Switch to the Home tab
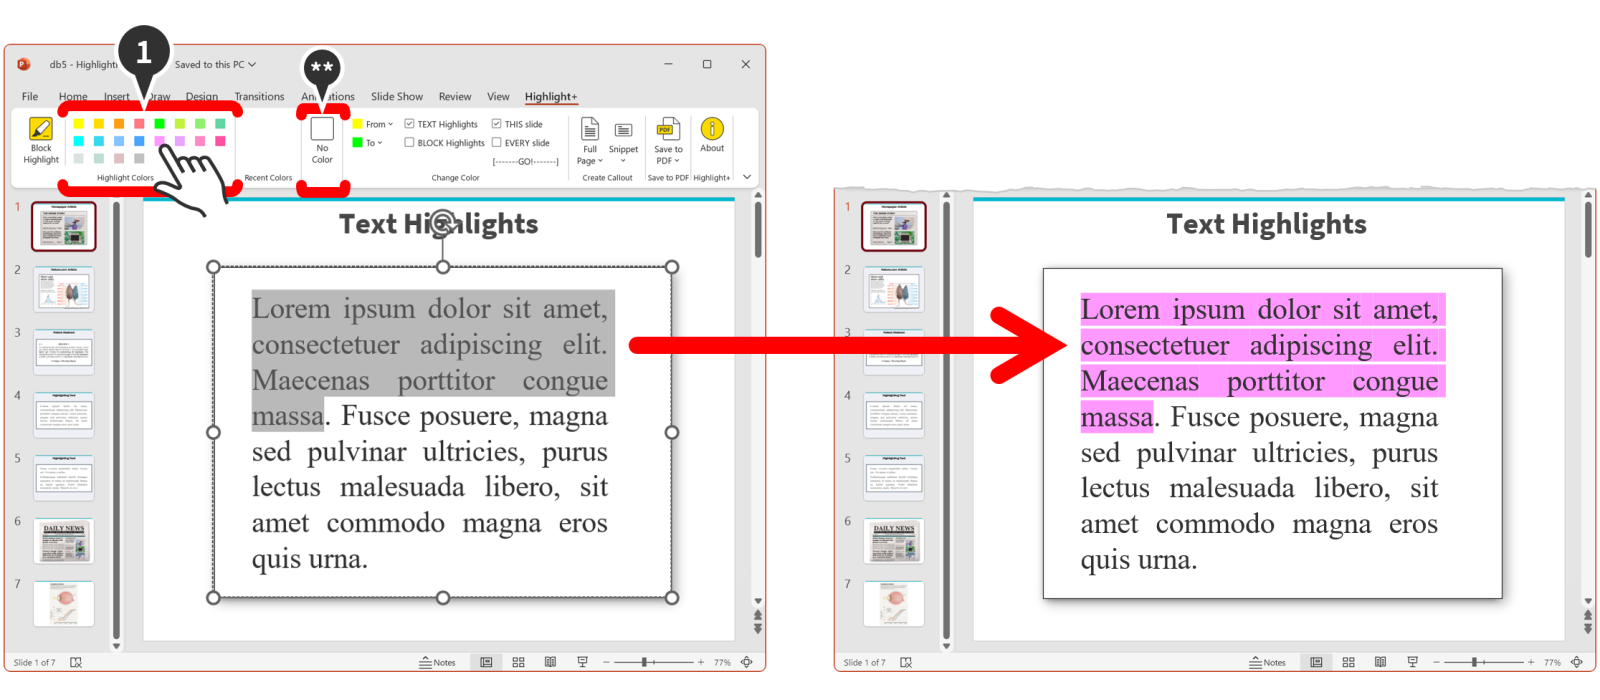This screenshot has width=1600, height=700. 73,97
